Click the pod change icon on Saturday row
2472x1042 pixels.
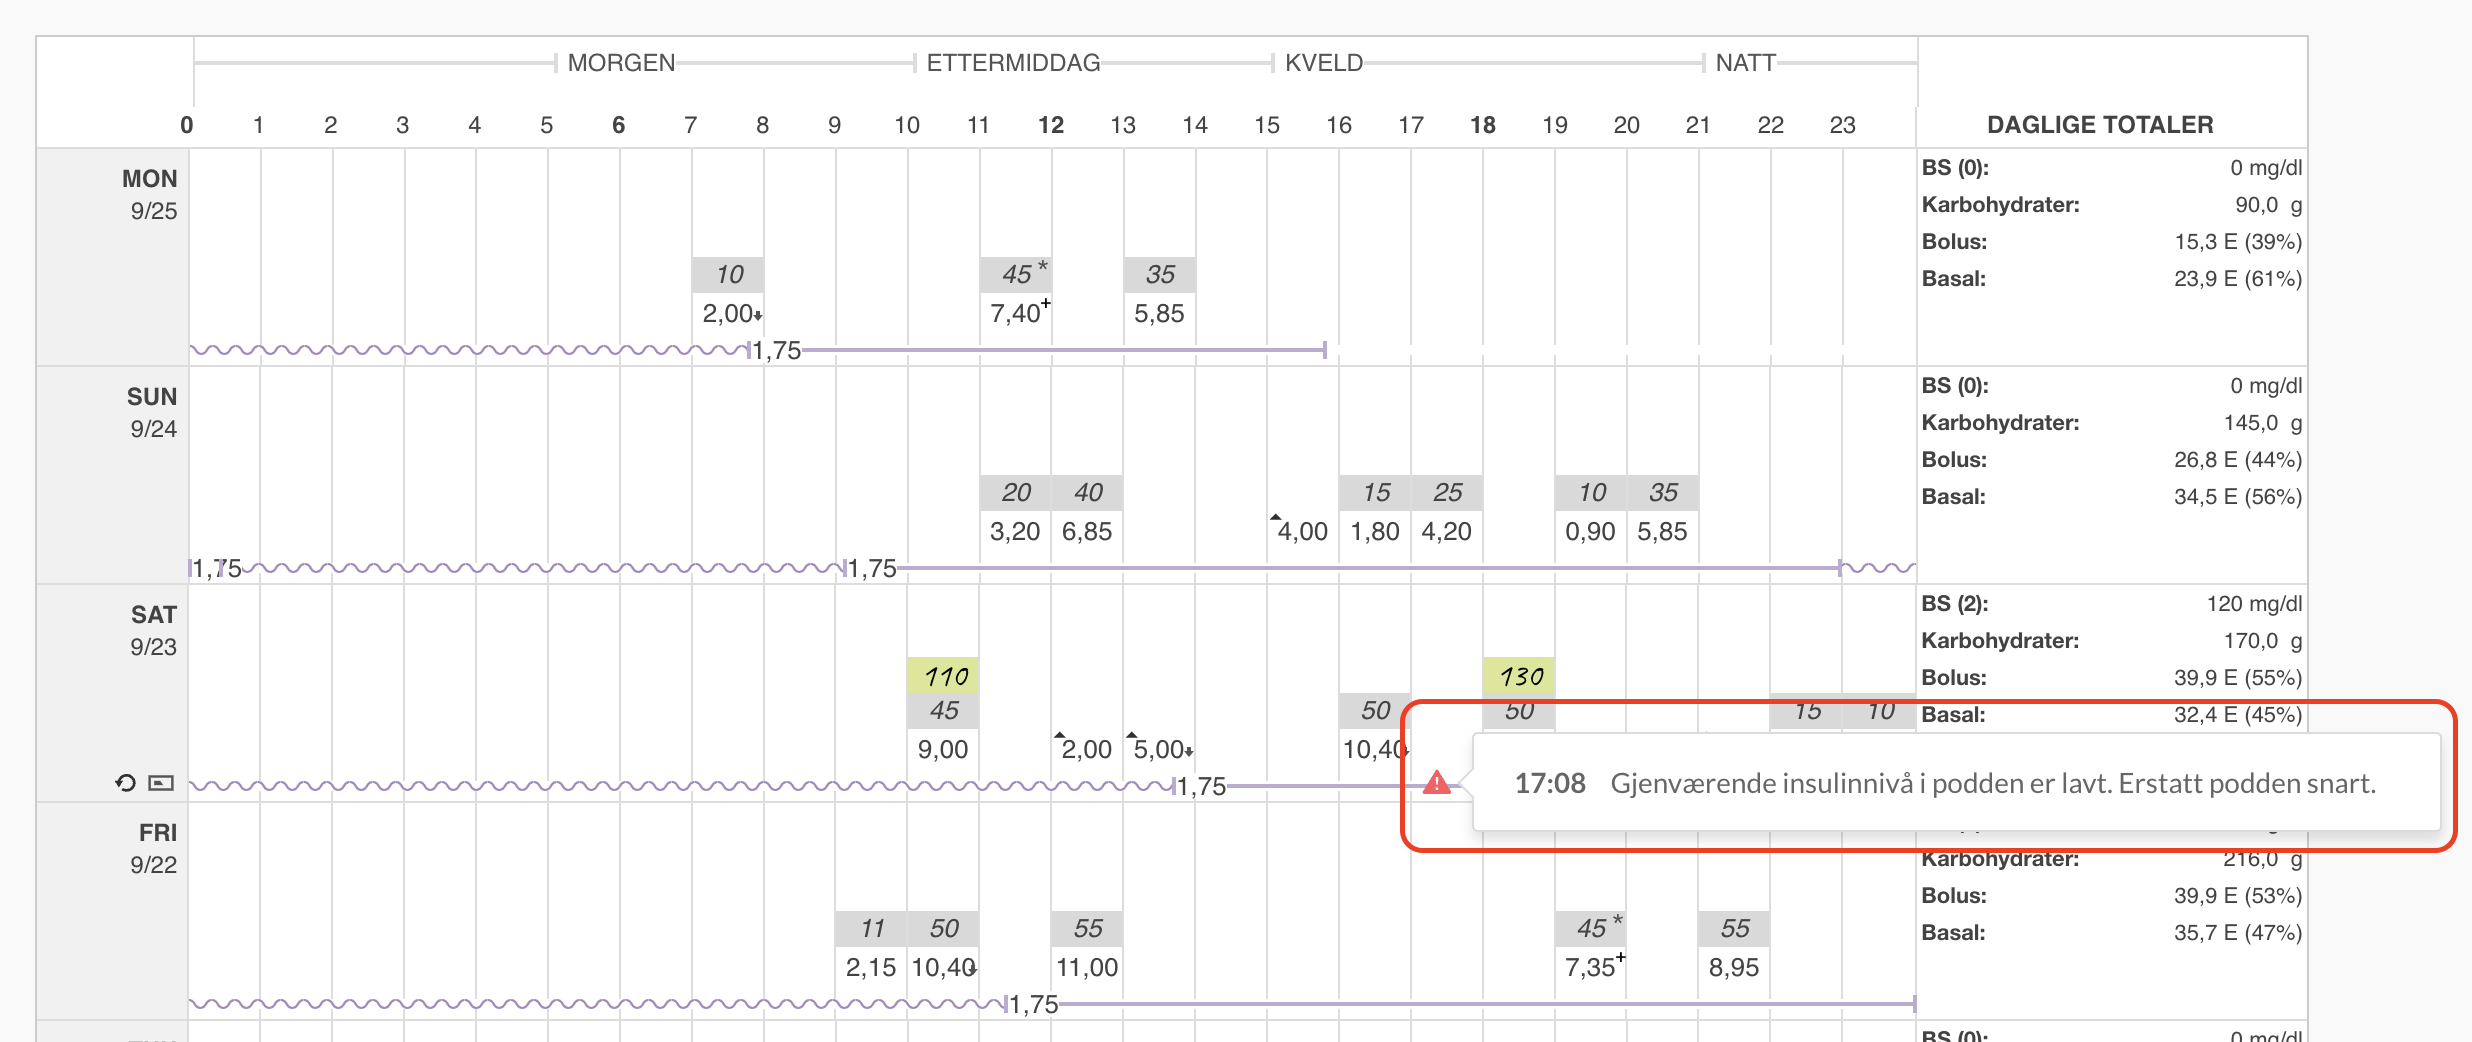[125, 783]
